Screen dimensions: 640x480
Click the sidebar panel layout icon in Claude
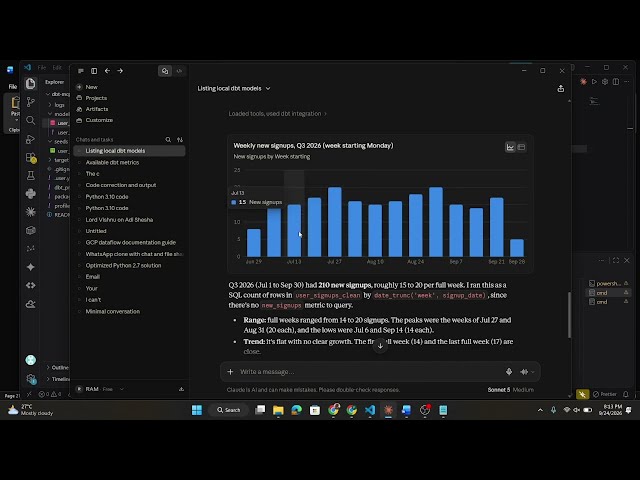click(x=94, y=71)
